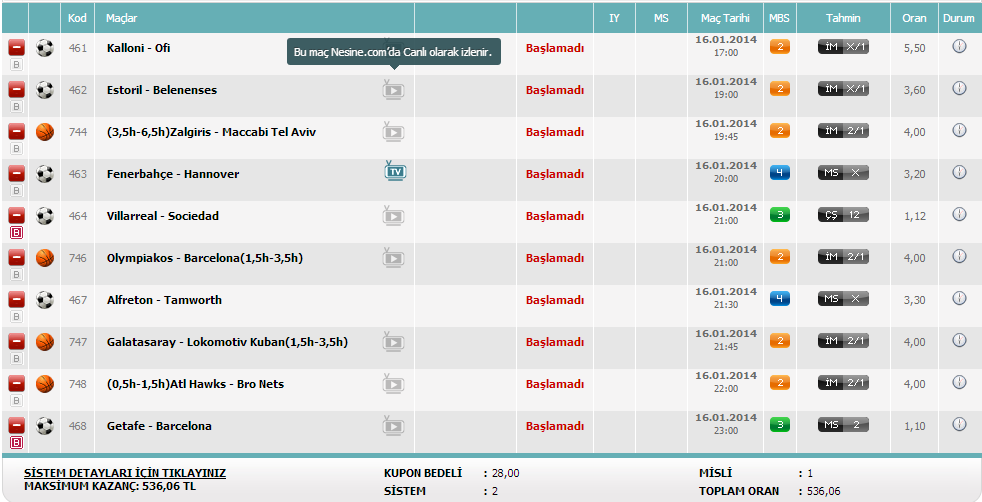Click the Galatasaray - Lokomotiv Kuban match name
The height and width of the screenshot is (502, 982).
tap(227, 342)
